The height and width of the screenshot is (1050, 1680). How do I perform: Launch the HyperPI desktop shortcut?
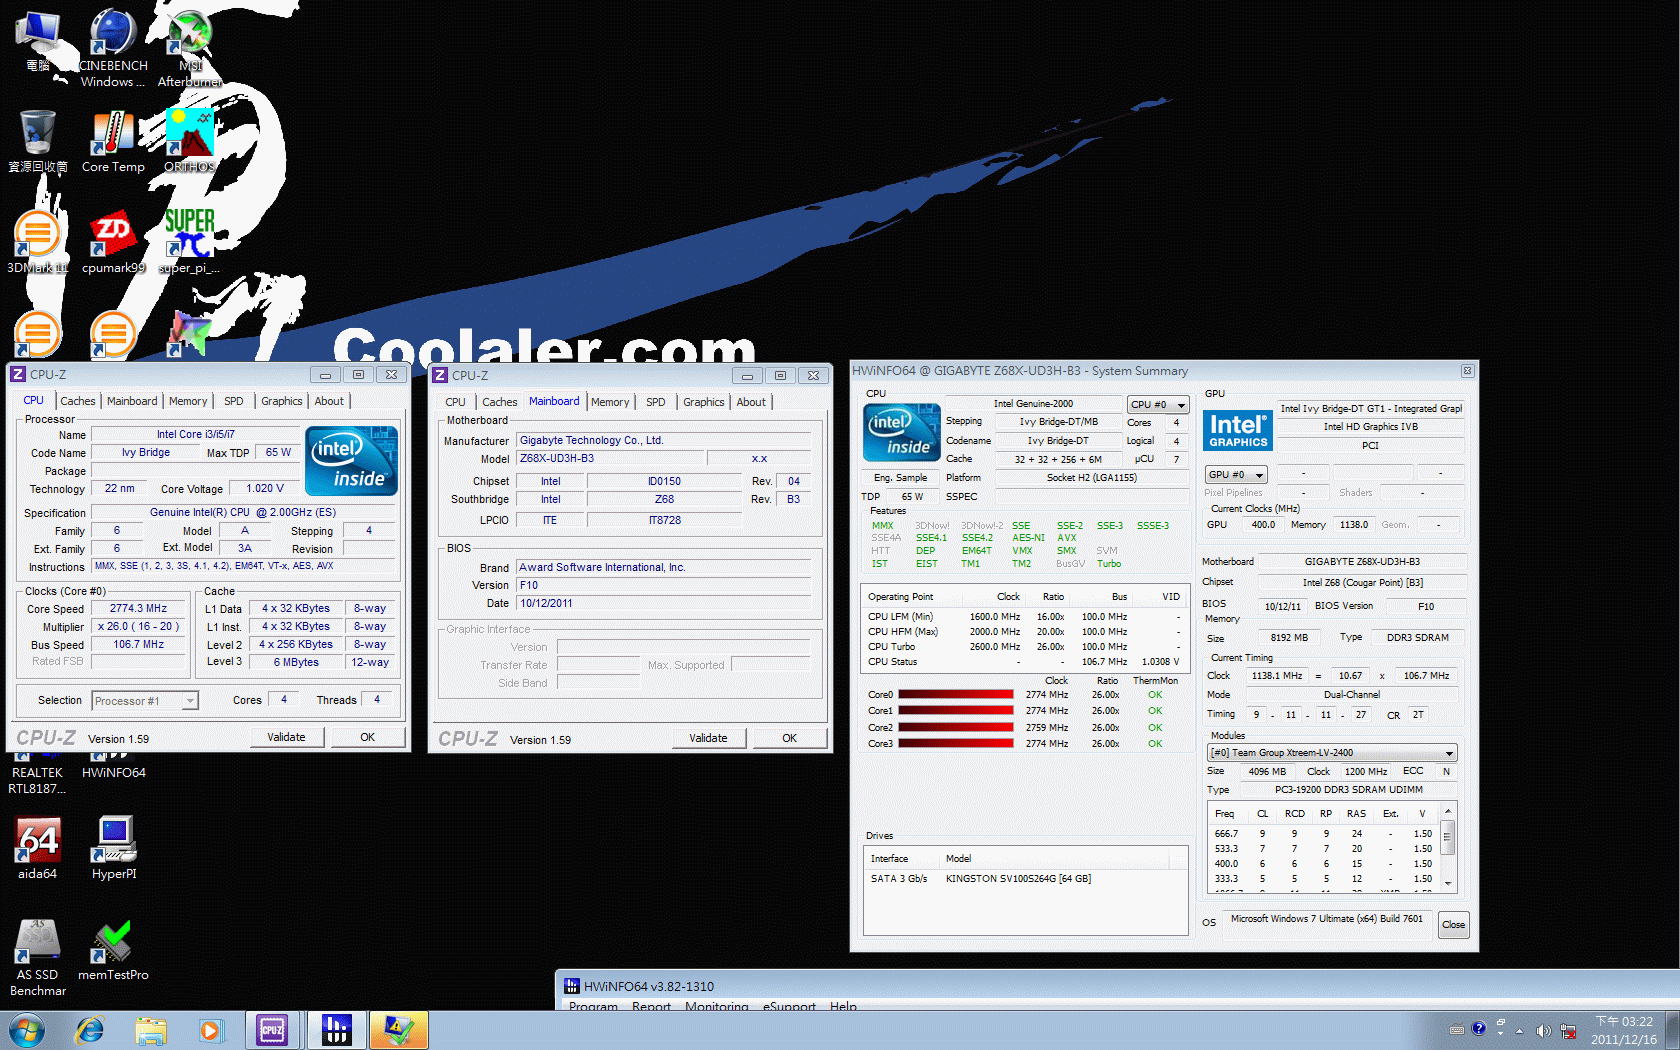[x=114, y=848]
